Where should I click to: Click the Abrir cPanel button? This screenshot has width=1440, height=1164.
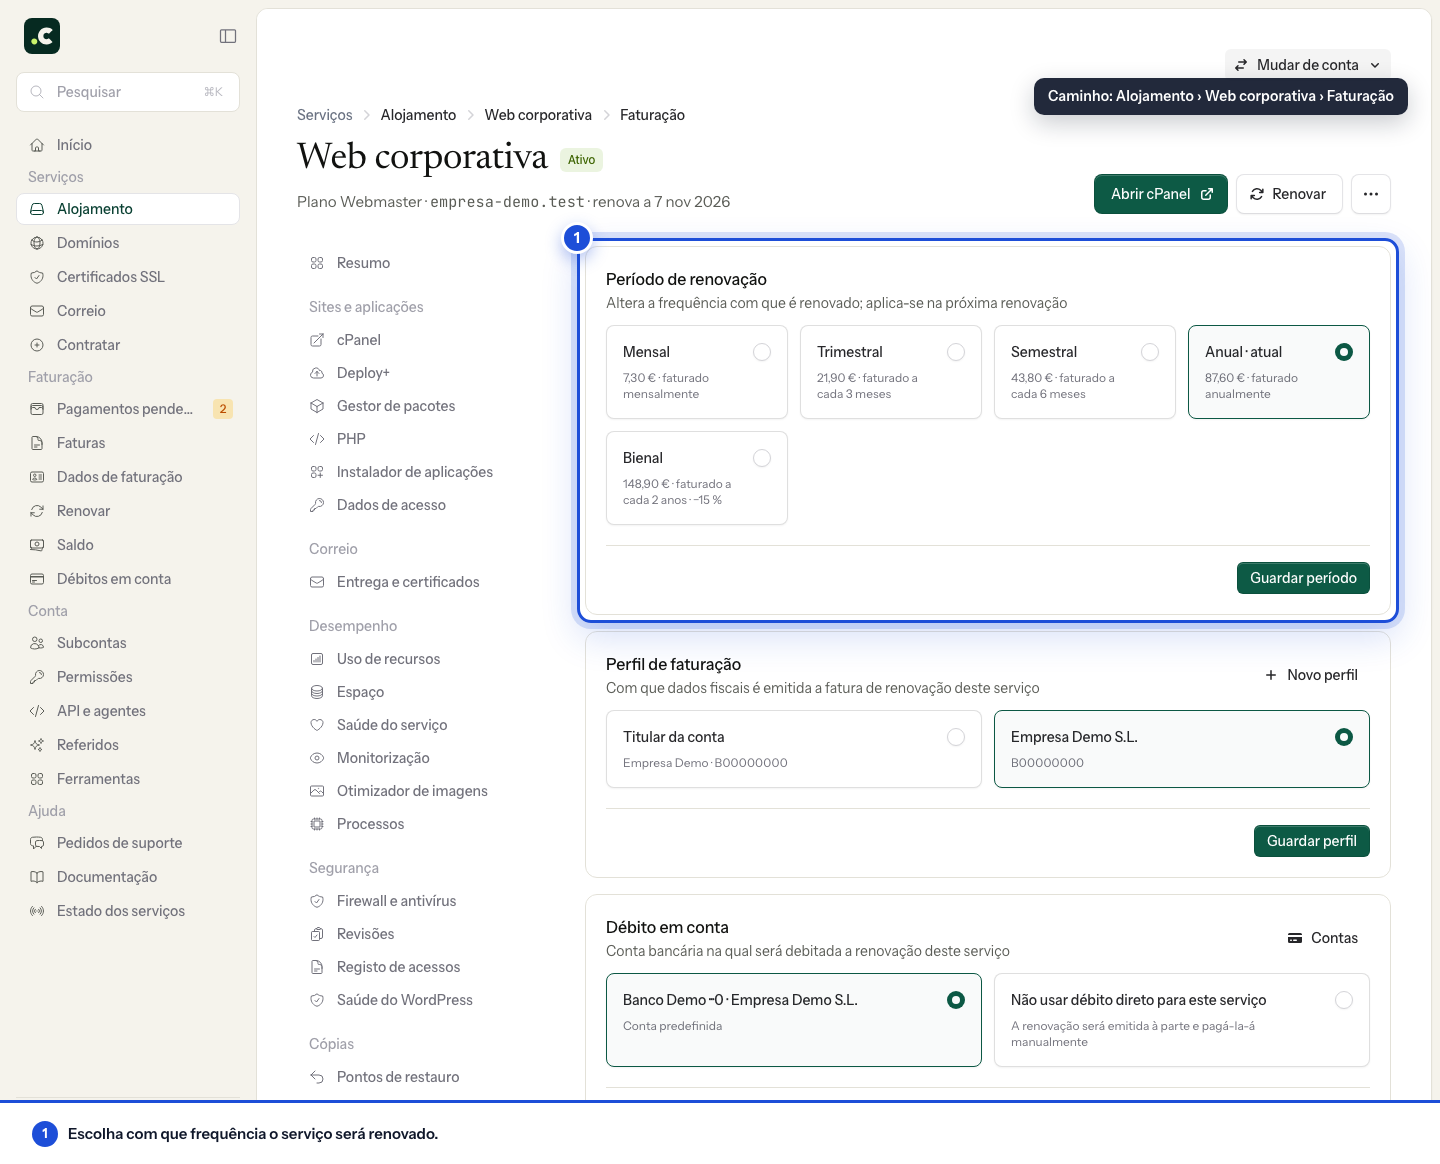[1161, 194]
